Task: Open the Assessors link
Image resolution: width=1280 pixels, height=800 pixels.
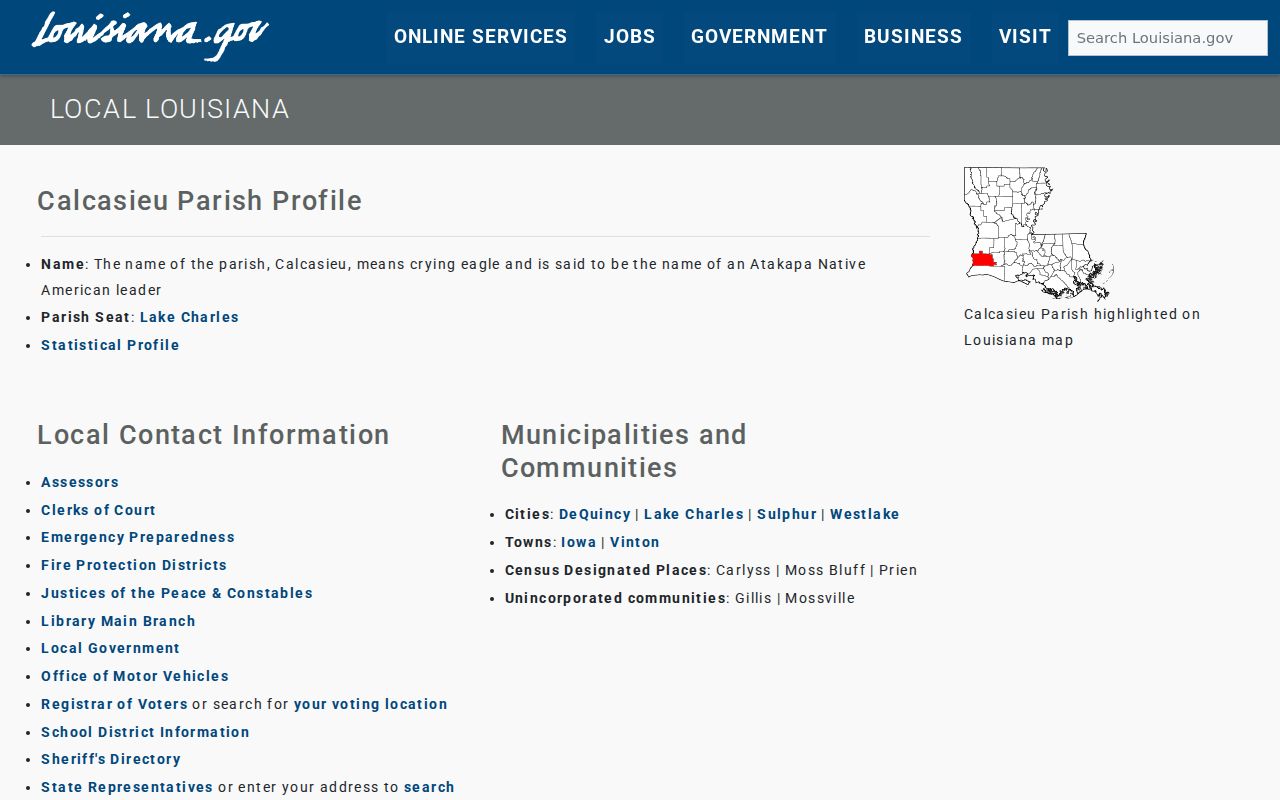Action: 80,482
